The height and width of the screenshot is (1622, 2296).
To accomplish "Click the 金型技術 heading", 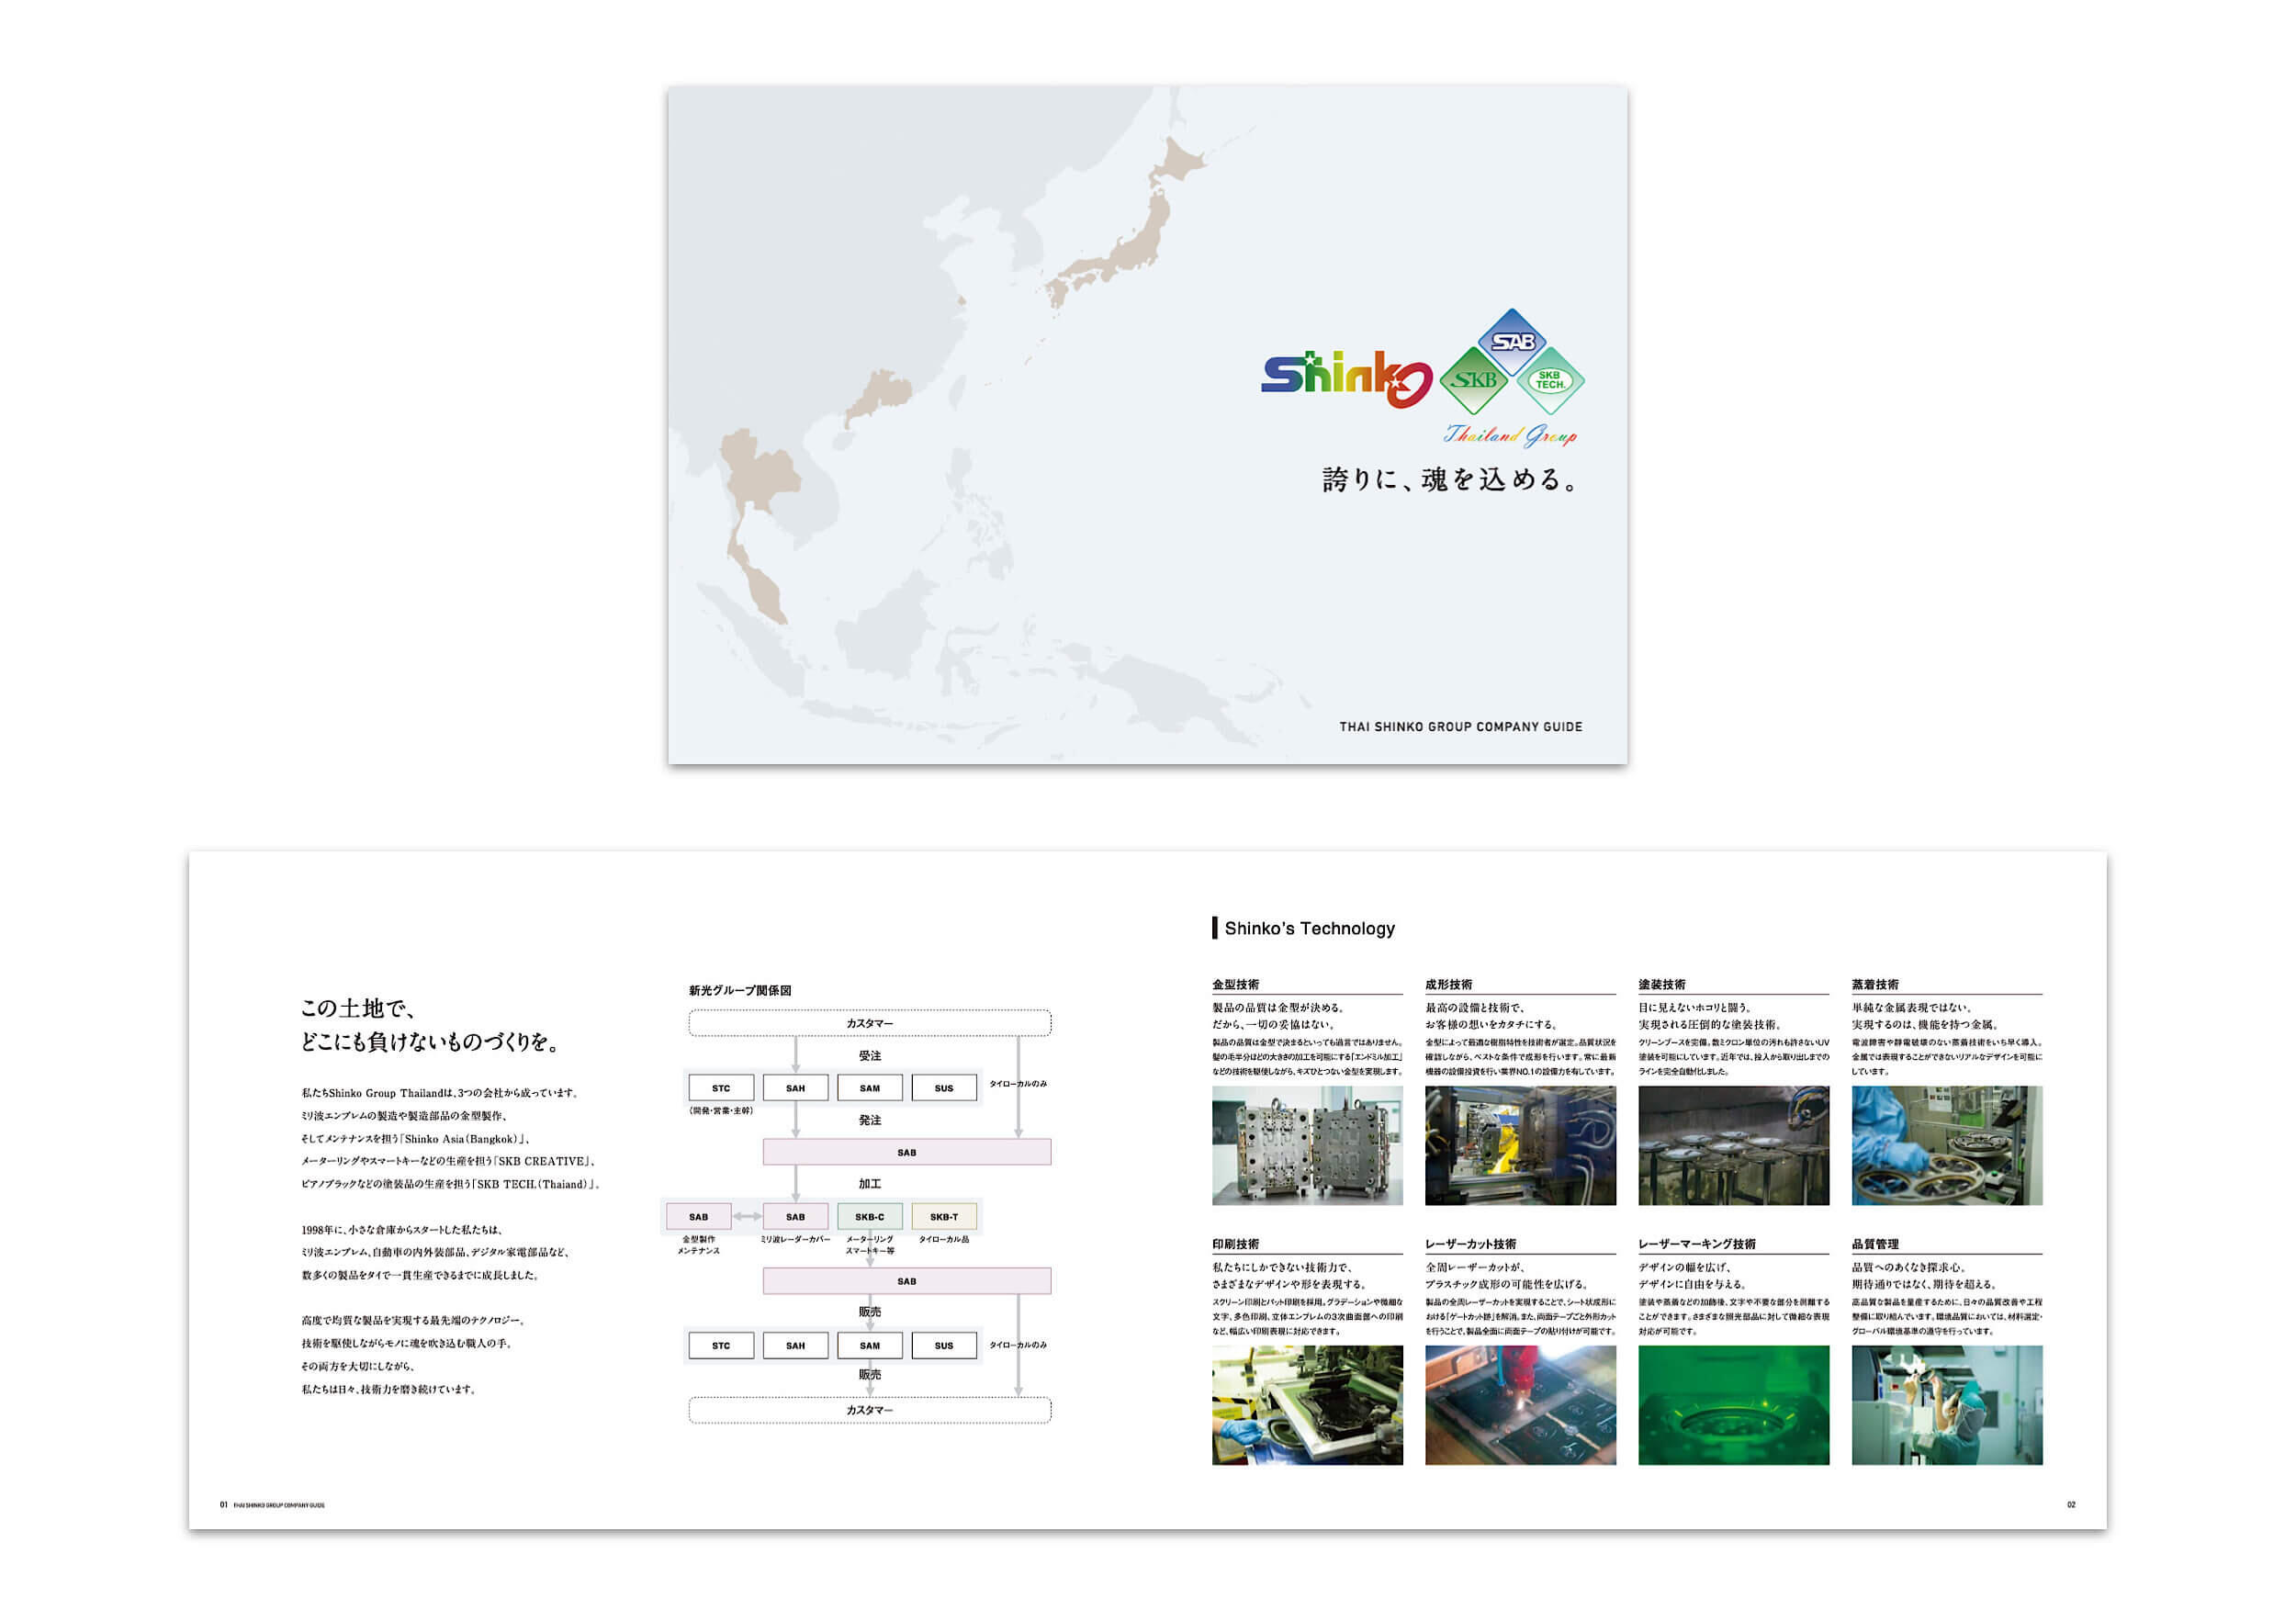I will (1235, 984).
